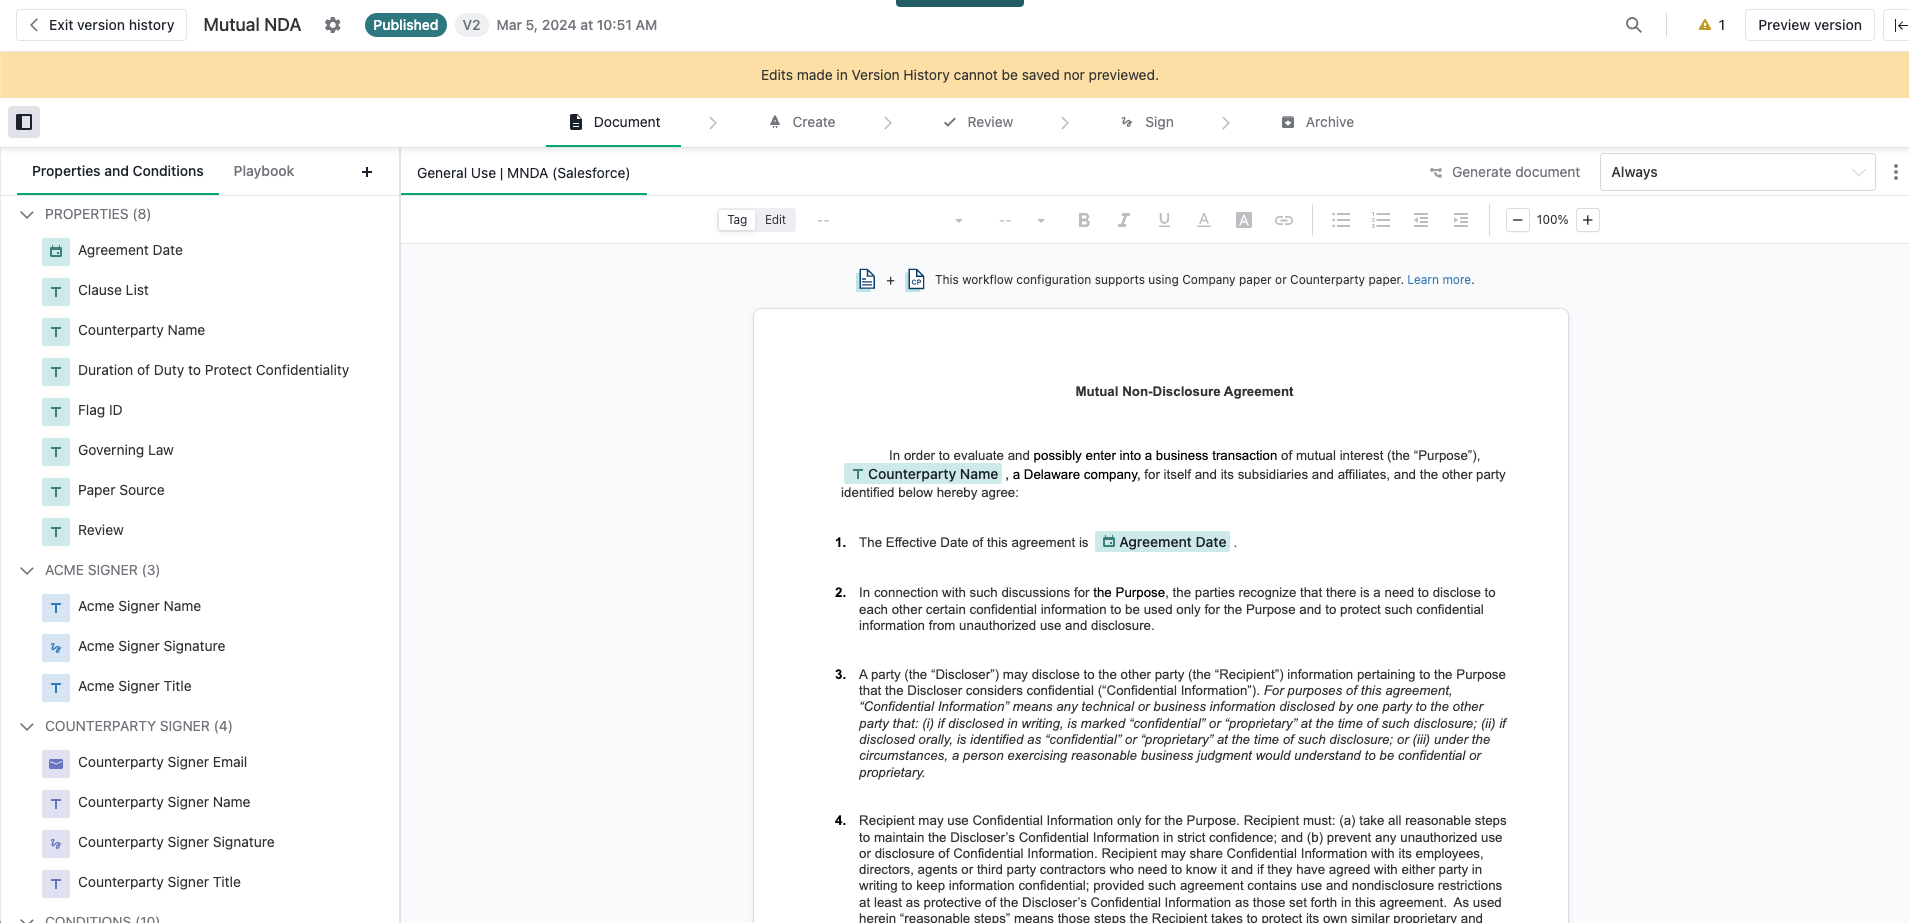Image resolution: width=1909 pixels, height=923 pixels.
Task: Go to the Review step tab
Action: point(978,122)
